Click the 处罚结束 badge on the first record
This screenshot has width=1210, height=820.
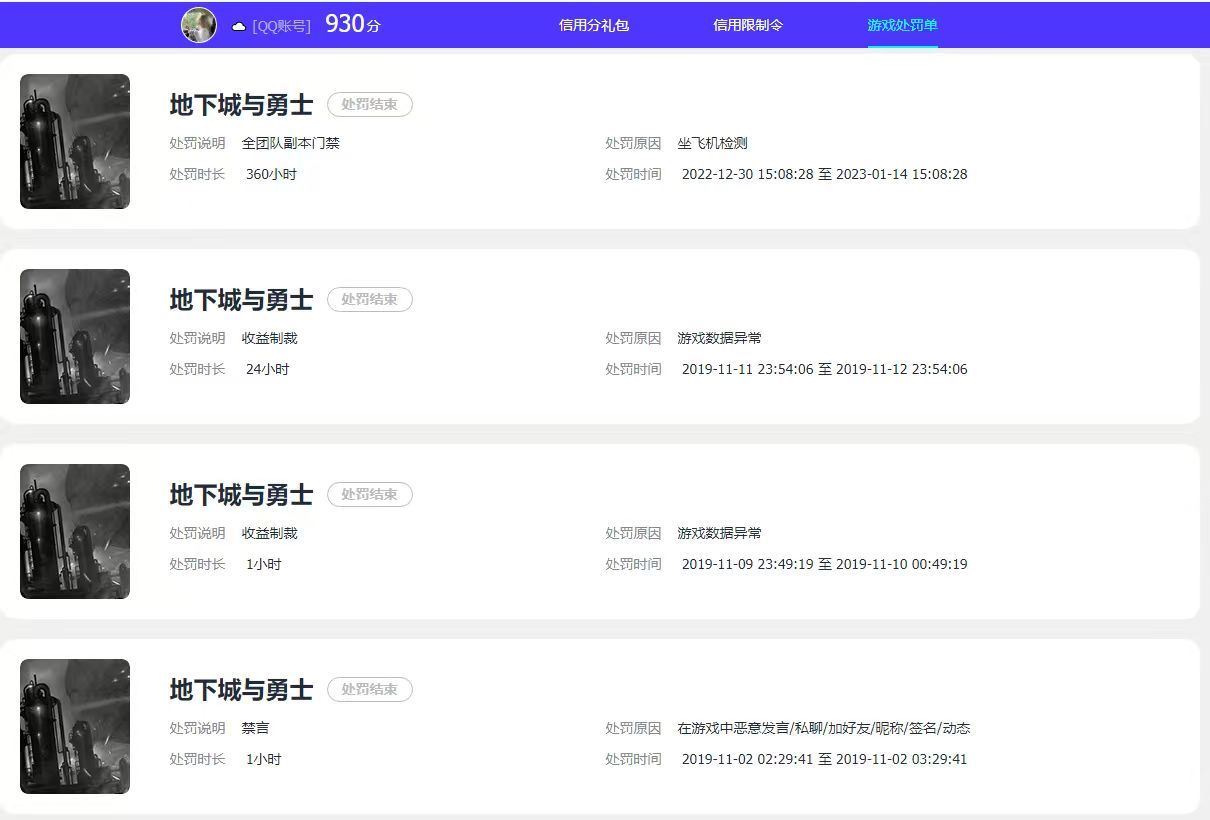pos(370,104)
